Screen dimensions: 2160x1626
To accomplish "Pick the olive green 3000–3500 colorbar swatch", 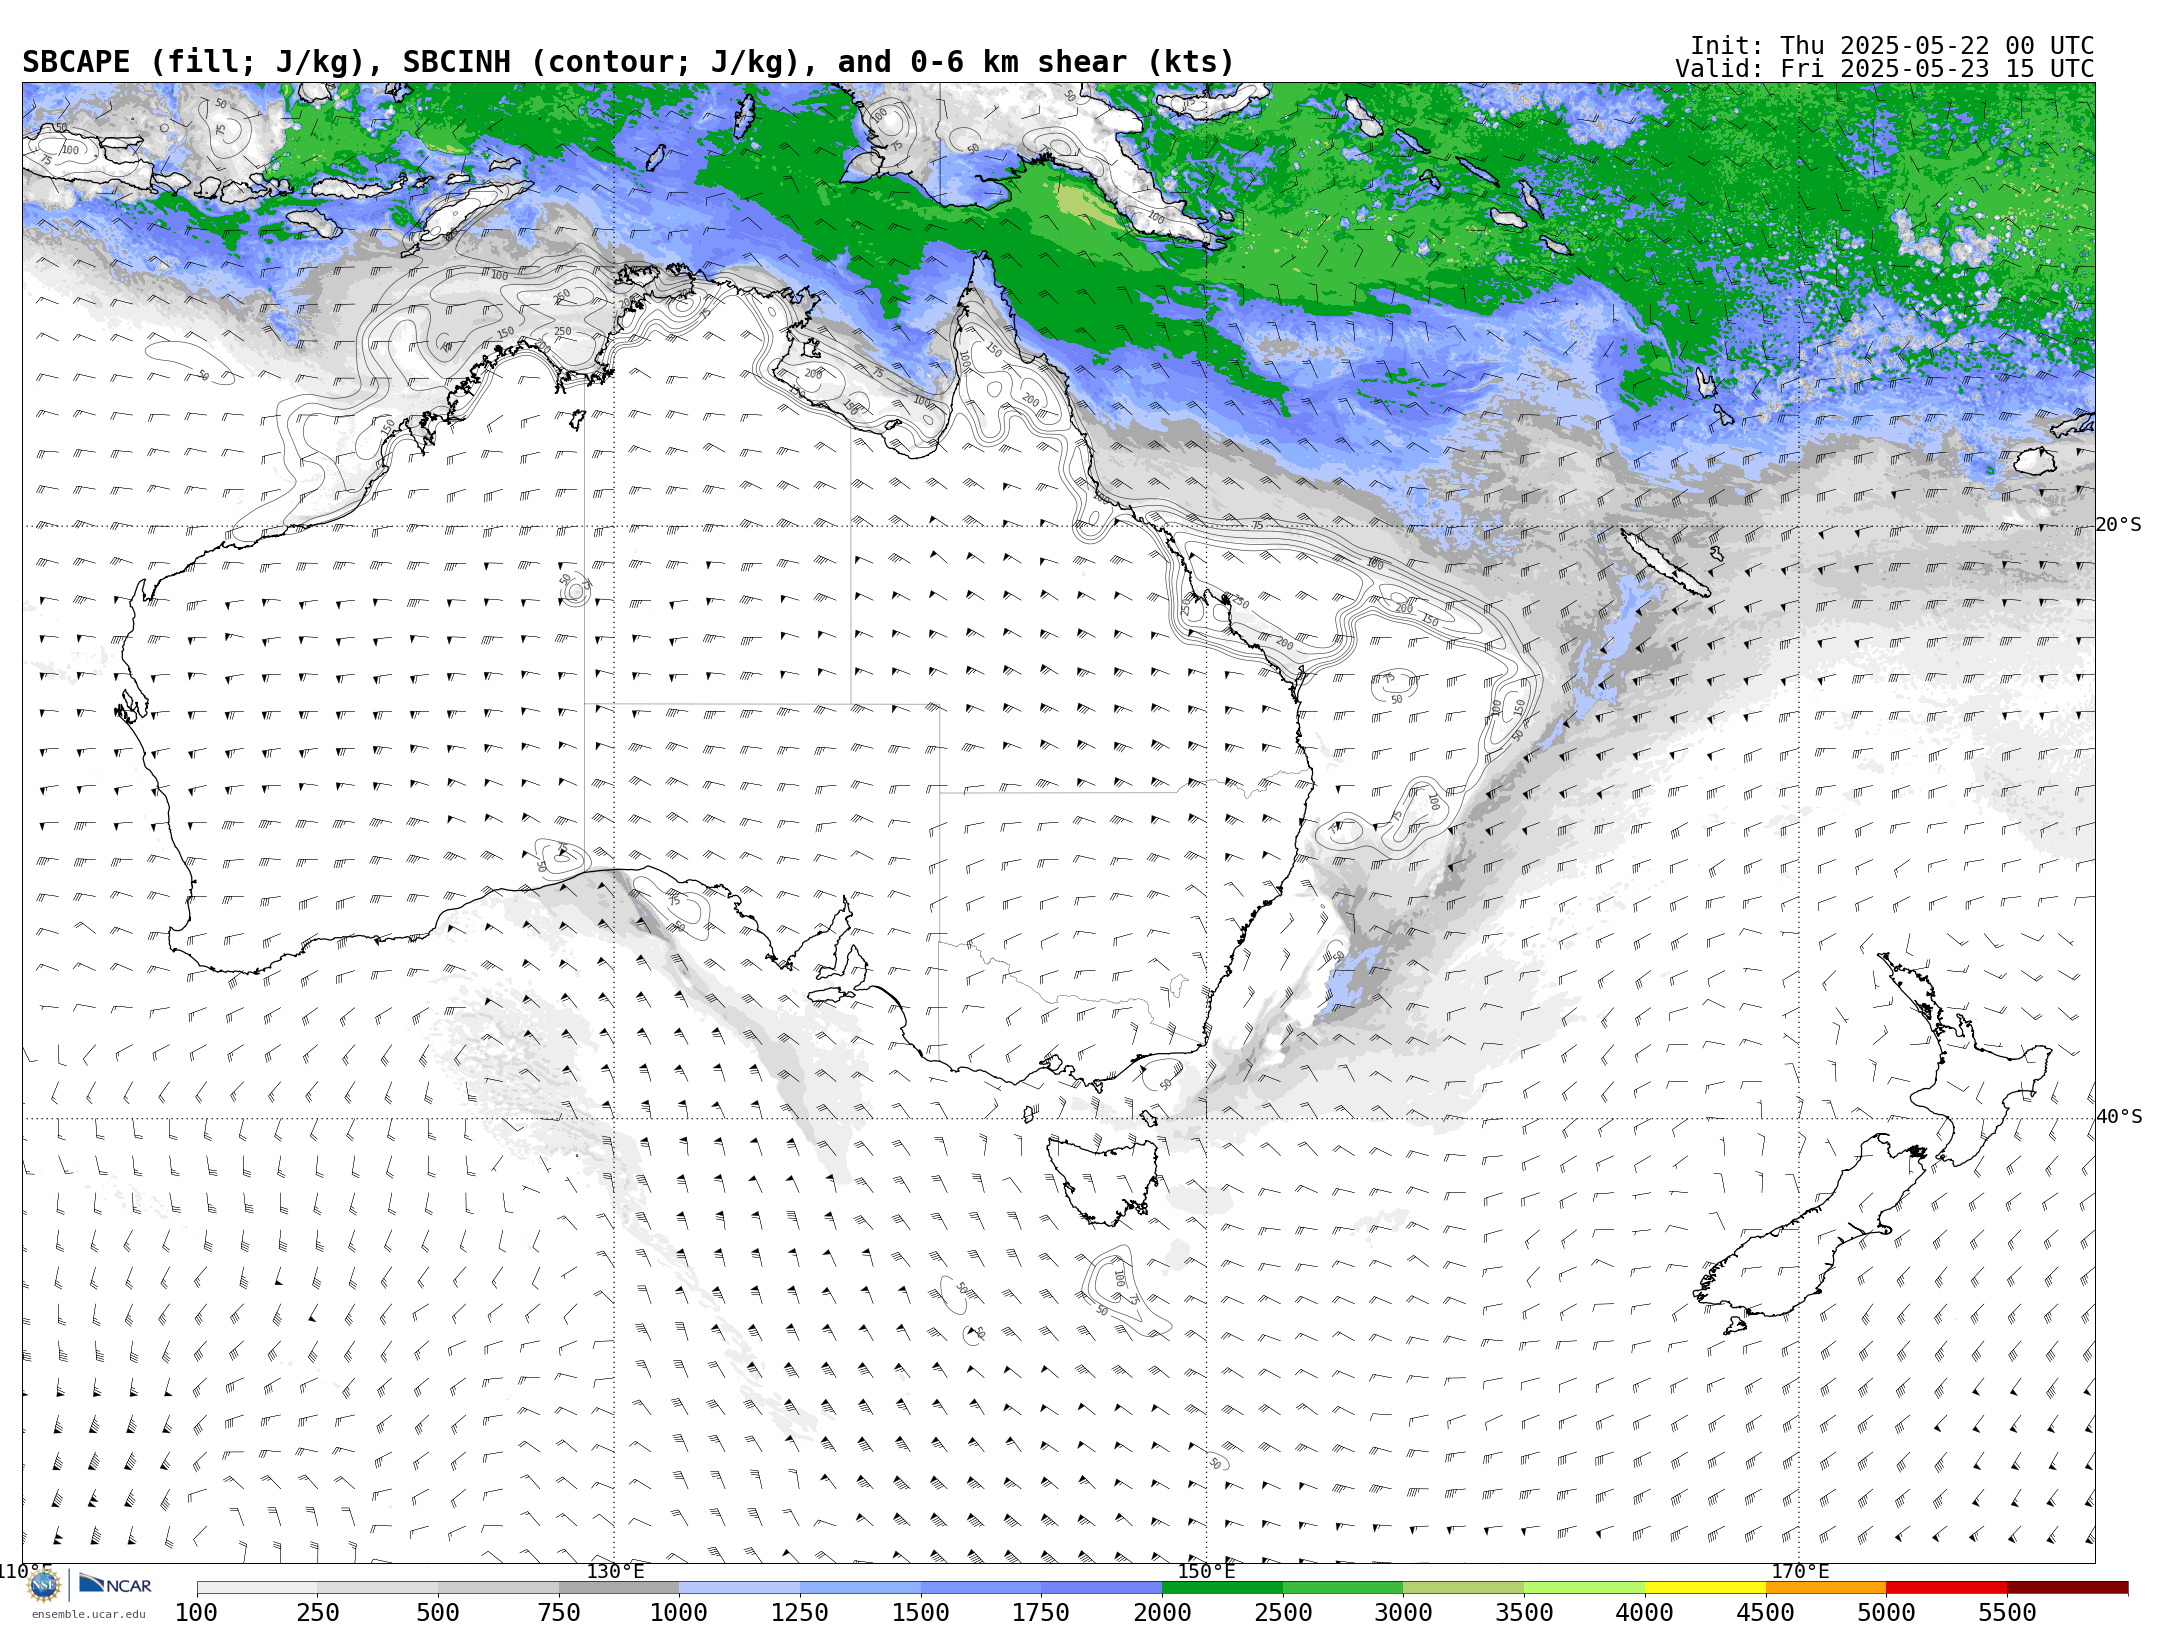I will 1464,1588.
